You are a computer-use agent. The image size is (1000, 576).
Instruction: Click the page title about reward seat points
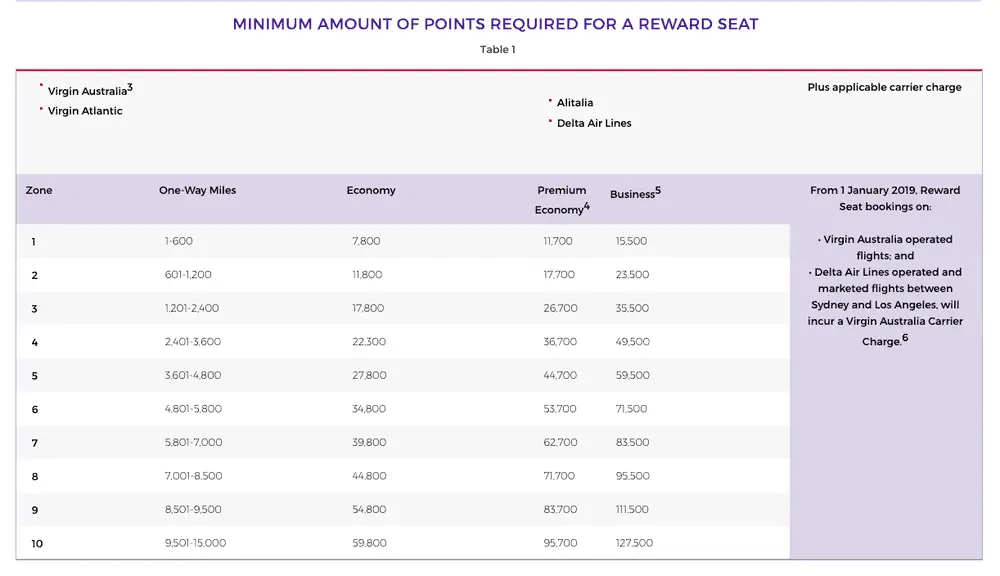[495, 24]
